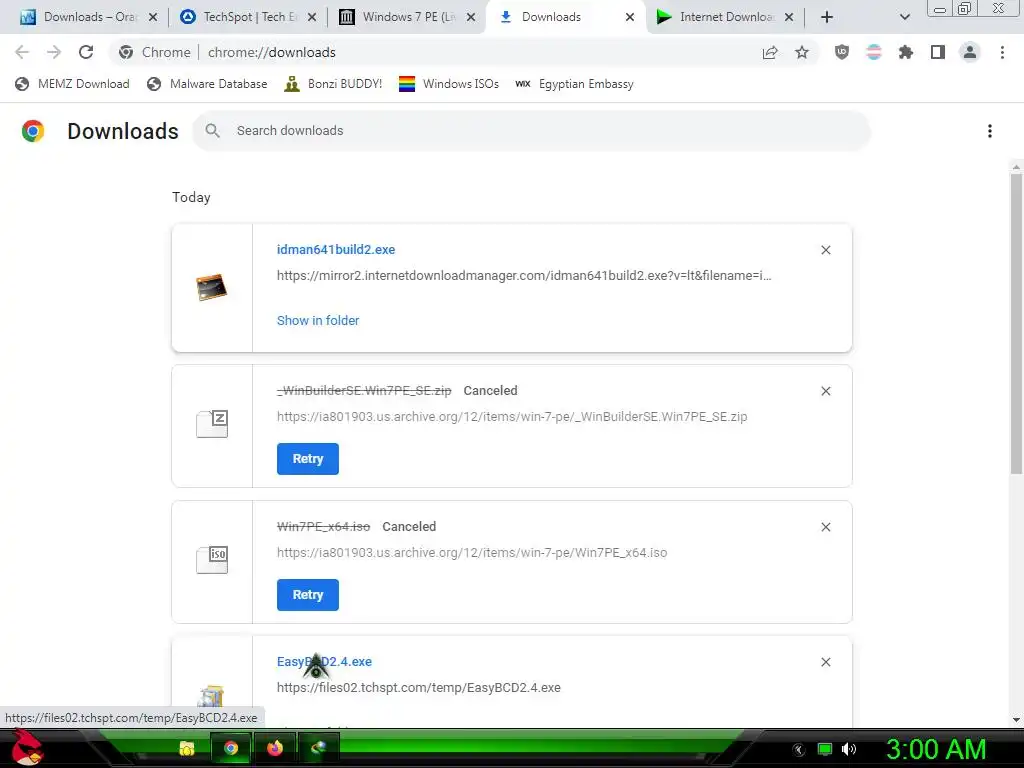This screenshot has width=1024, height=768.
Task: Click the 3:00 AM taskbar clock
Action: (936, 749)
